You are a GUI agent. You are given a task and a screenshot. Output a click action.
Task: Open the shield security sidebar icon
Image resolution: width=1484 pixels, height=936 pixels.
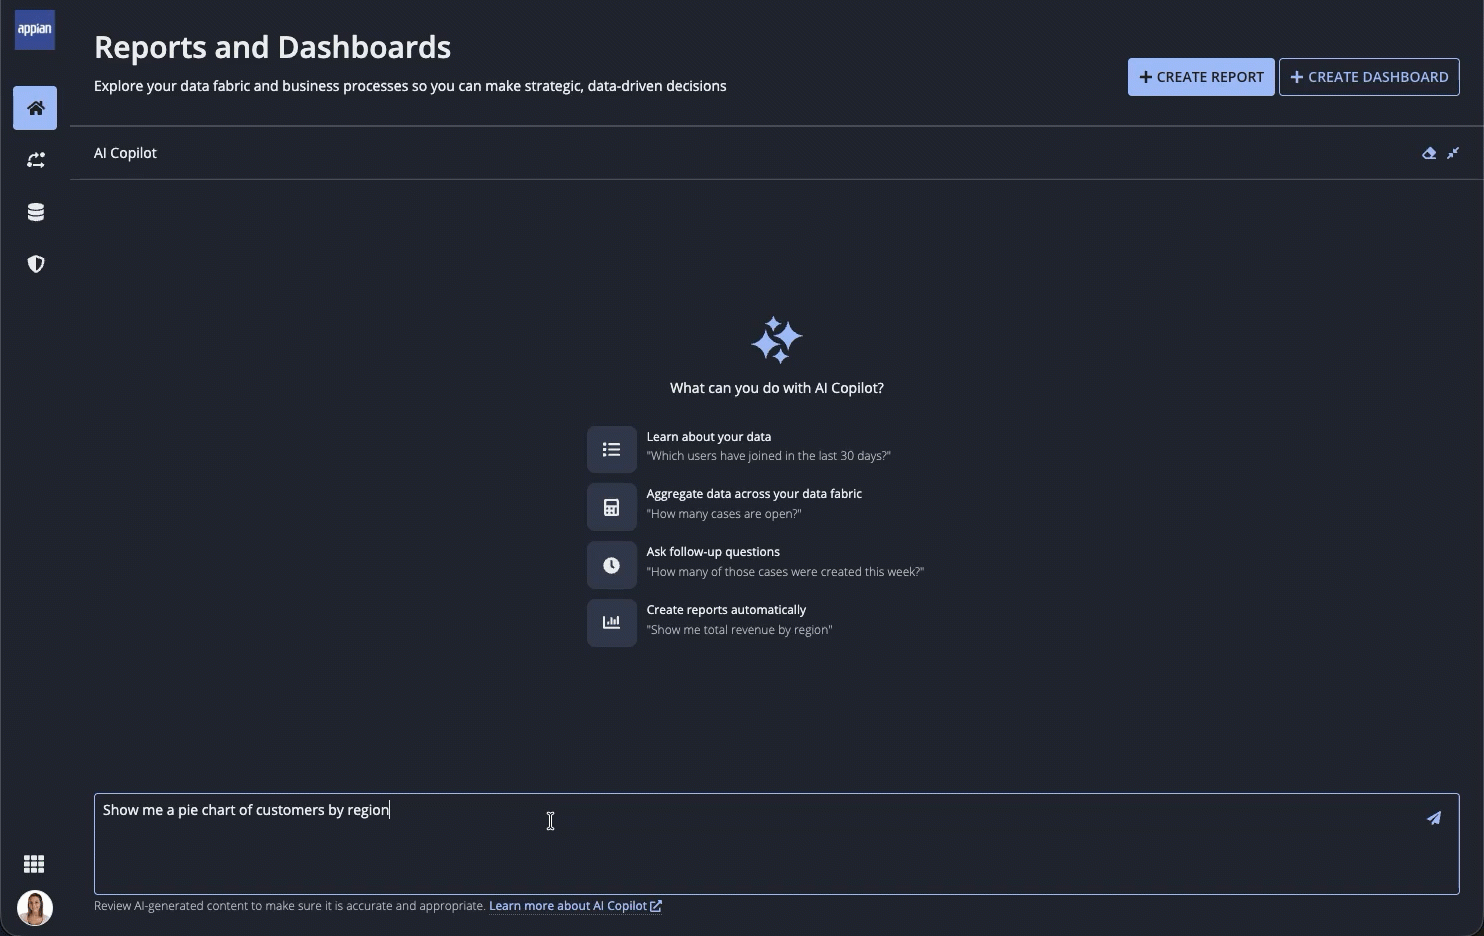tap(35, 264)
